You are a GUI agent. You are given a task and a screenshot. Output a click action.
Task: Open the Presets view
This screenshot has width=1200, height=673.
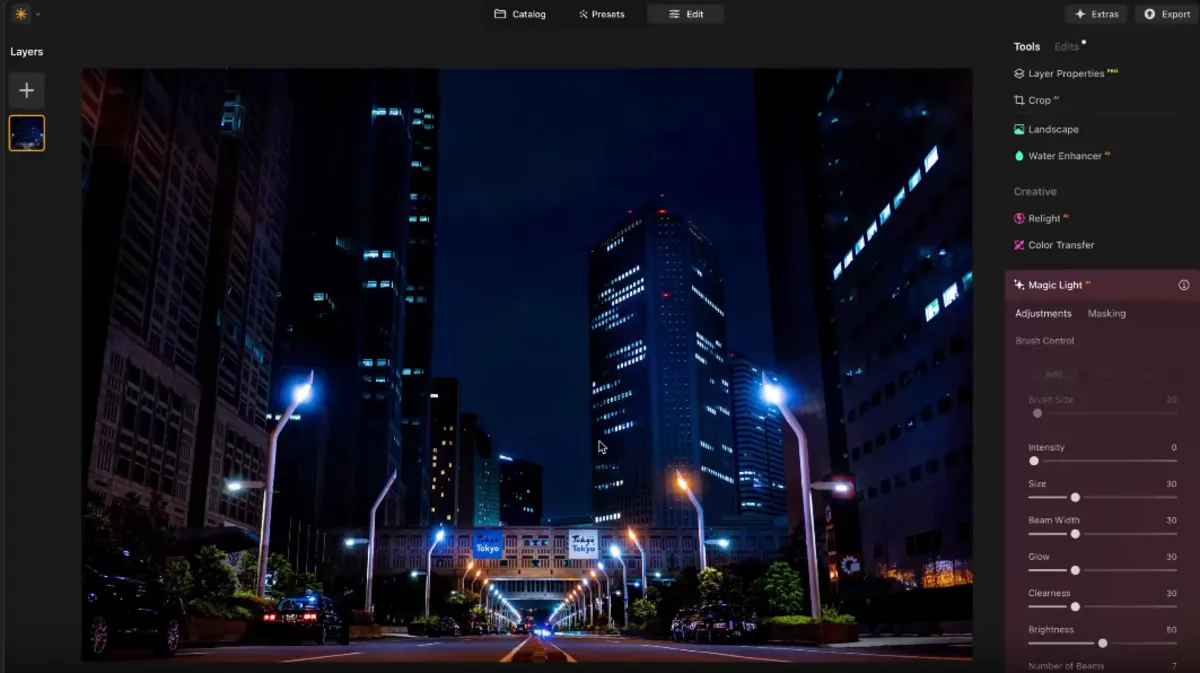click(x=602, y=13)
